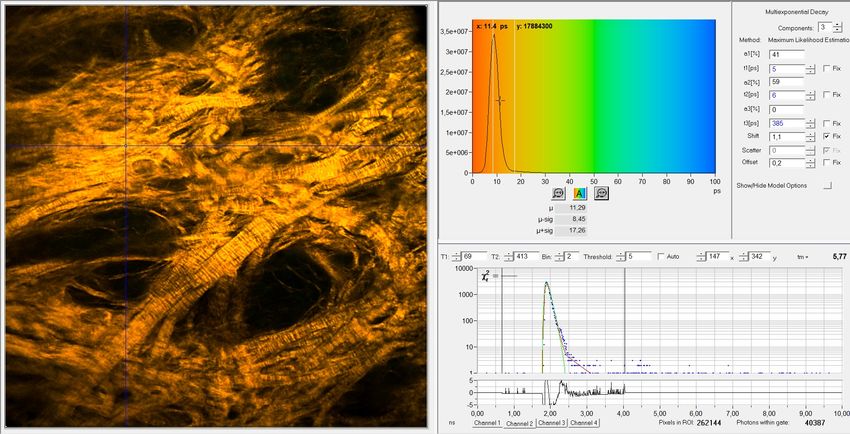Click the magnifier button left of the 'A' button

[558, 193]
